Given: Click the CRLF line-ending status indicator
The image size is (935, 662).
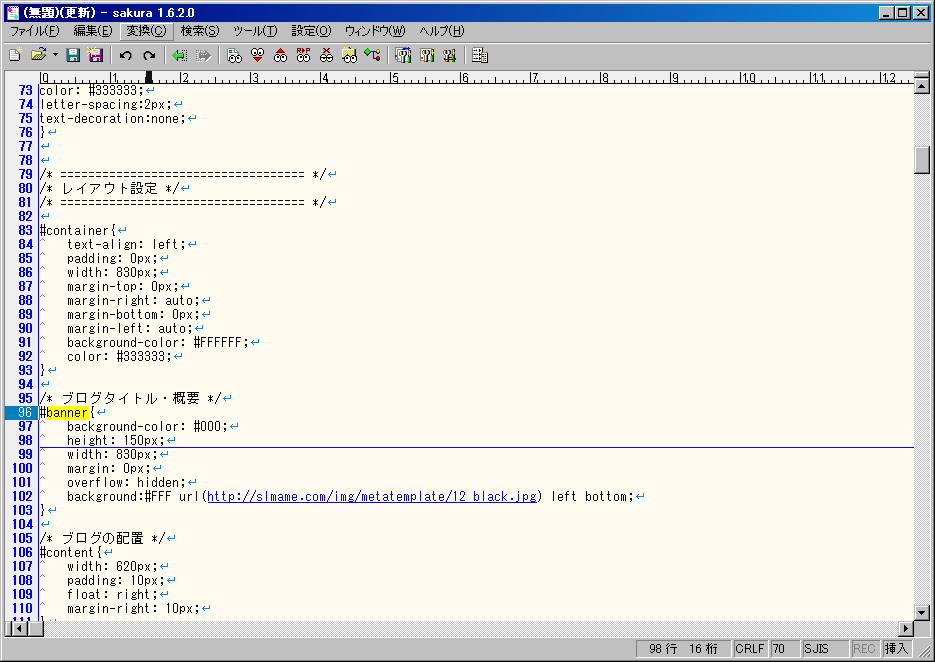Looking at the screenshot, I should tap(750, 649).
